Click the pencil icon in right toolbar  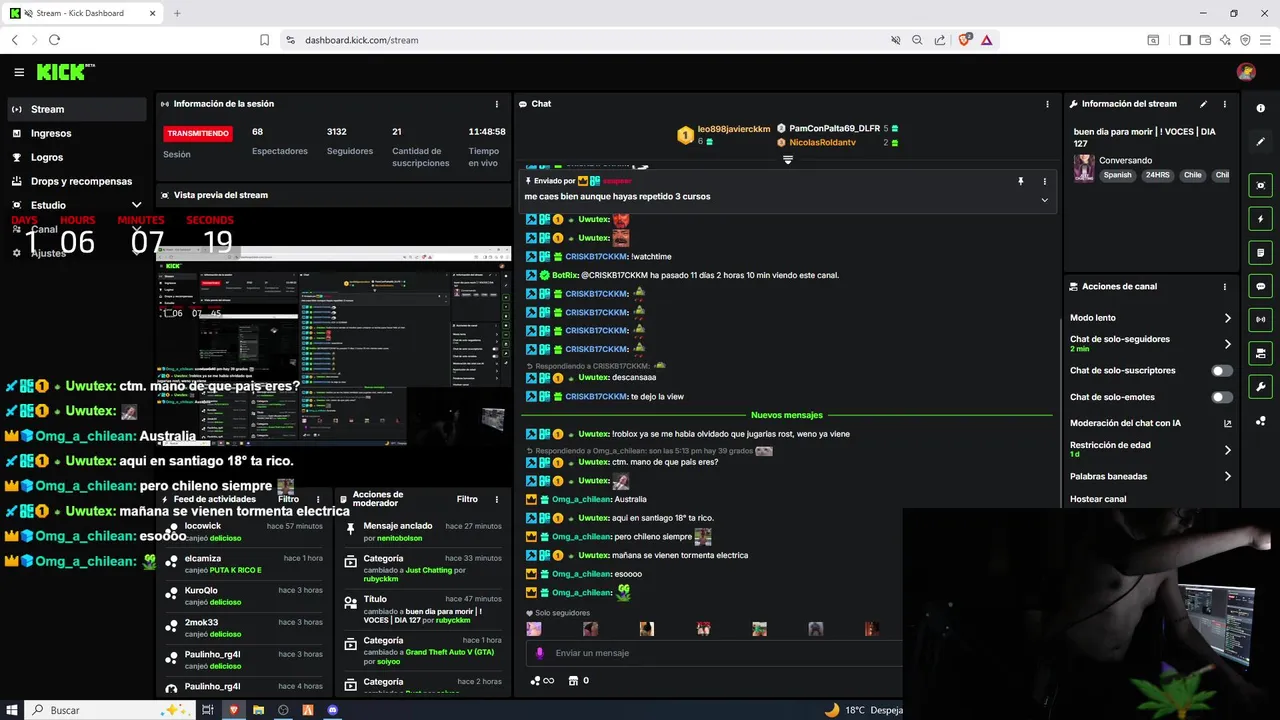click(1261, 142)
